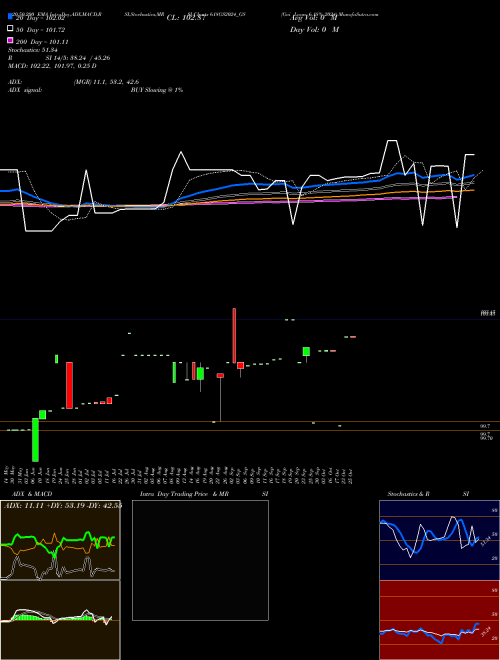Select the '50 Day - 101.72' legend text
Screen dimensions: 500x660
40,30
